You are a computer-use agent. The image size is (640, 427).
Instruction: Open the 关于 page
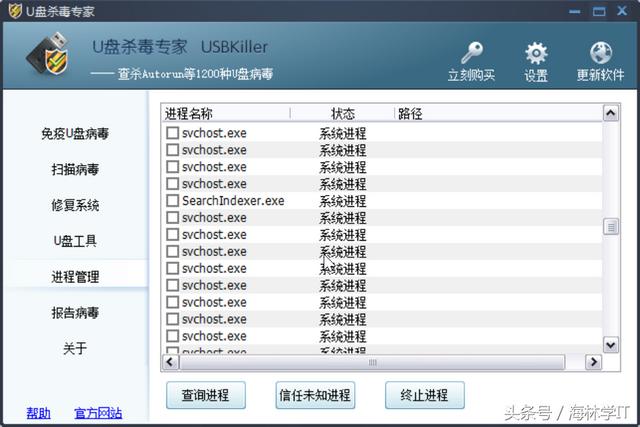(75, 348)
